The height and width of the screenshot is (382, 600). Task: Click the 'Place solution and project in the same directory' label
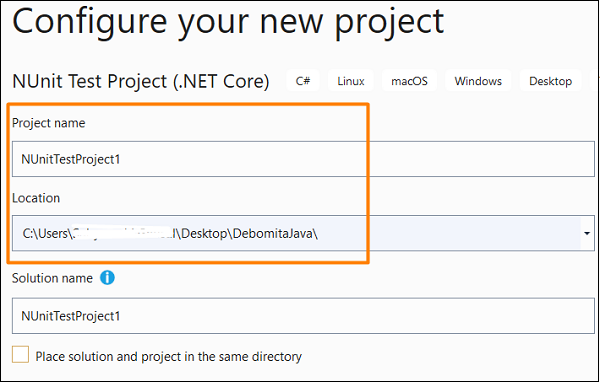point(168,357)
